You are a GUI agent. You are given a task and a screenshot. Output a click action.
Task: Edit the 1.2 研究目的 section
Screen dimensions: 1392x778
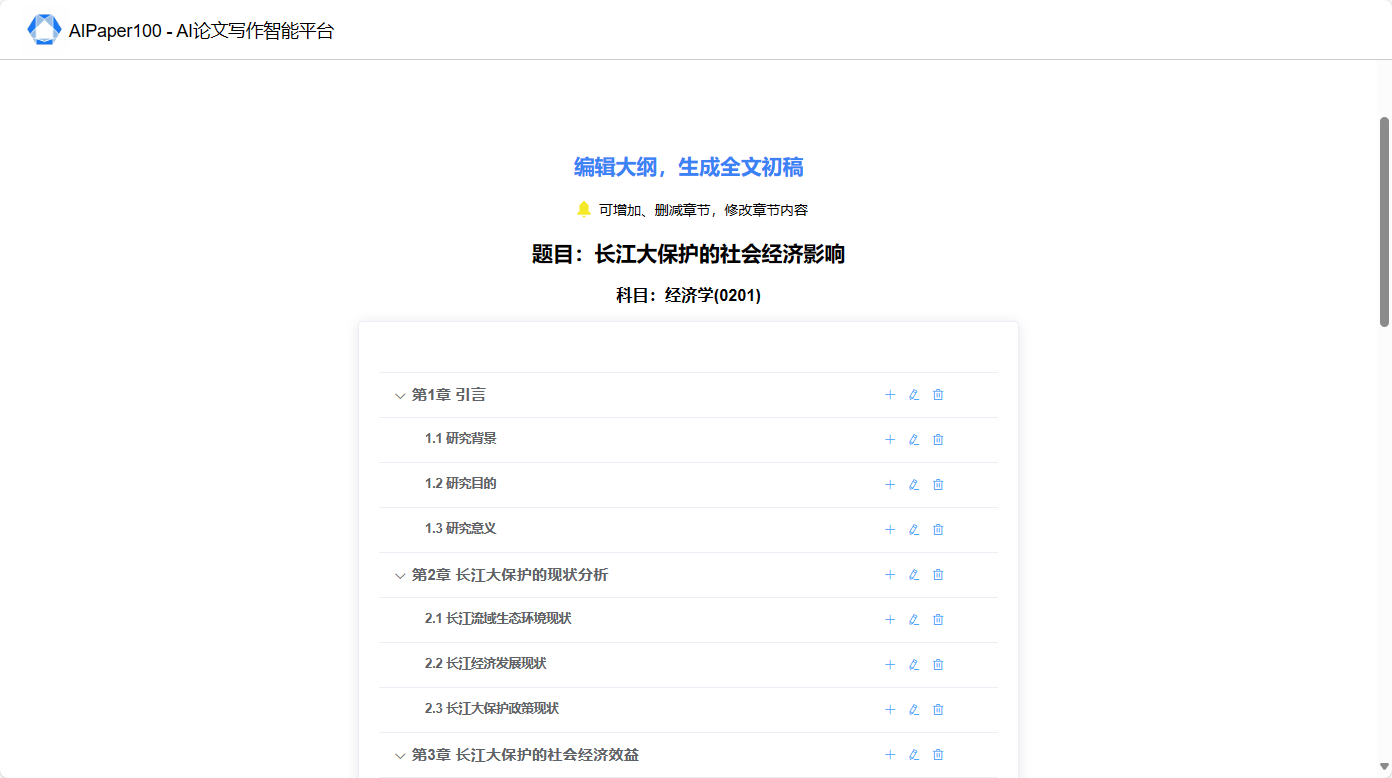coord(914,485)
